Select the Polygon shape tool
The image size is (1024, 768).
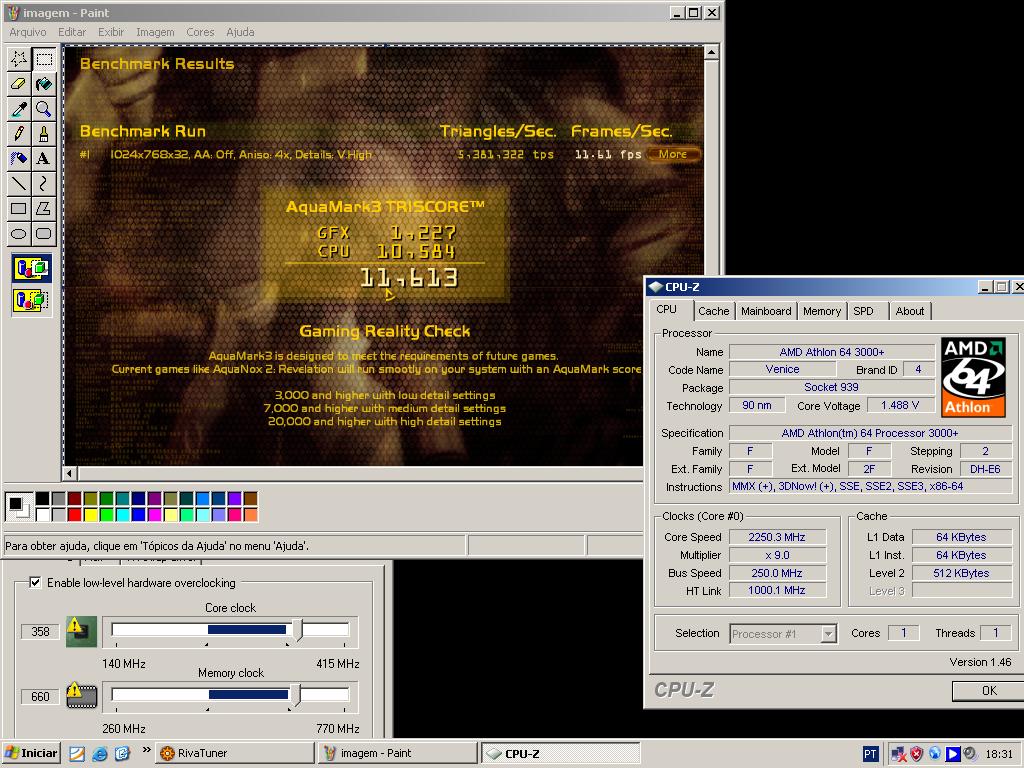click(44, 208)
